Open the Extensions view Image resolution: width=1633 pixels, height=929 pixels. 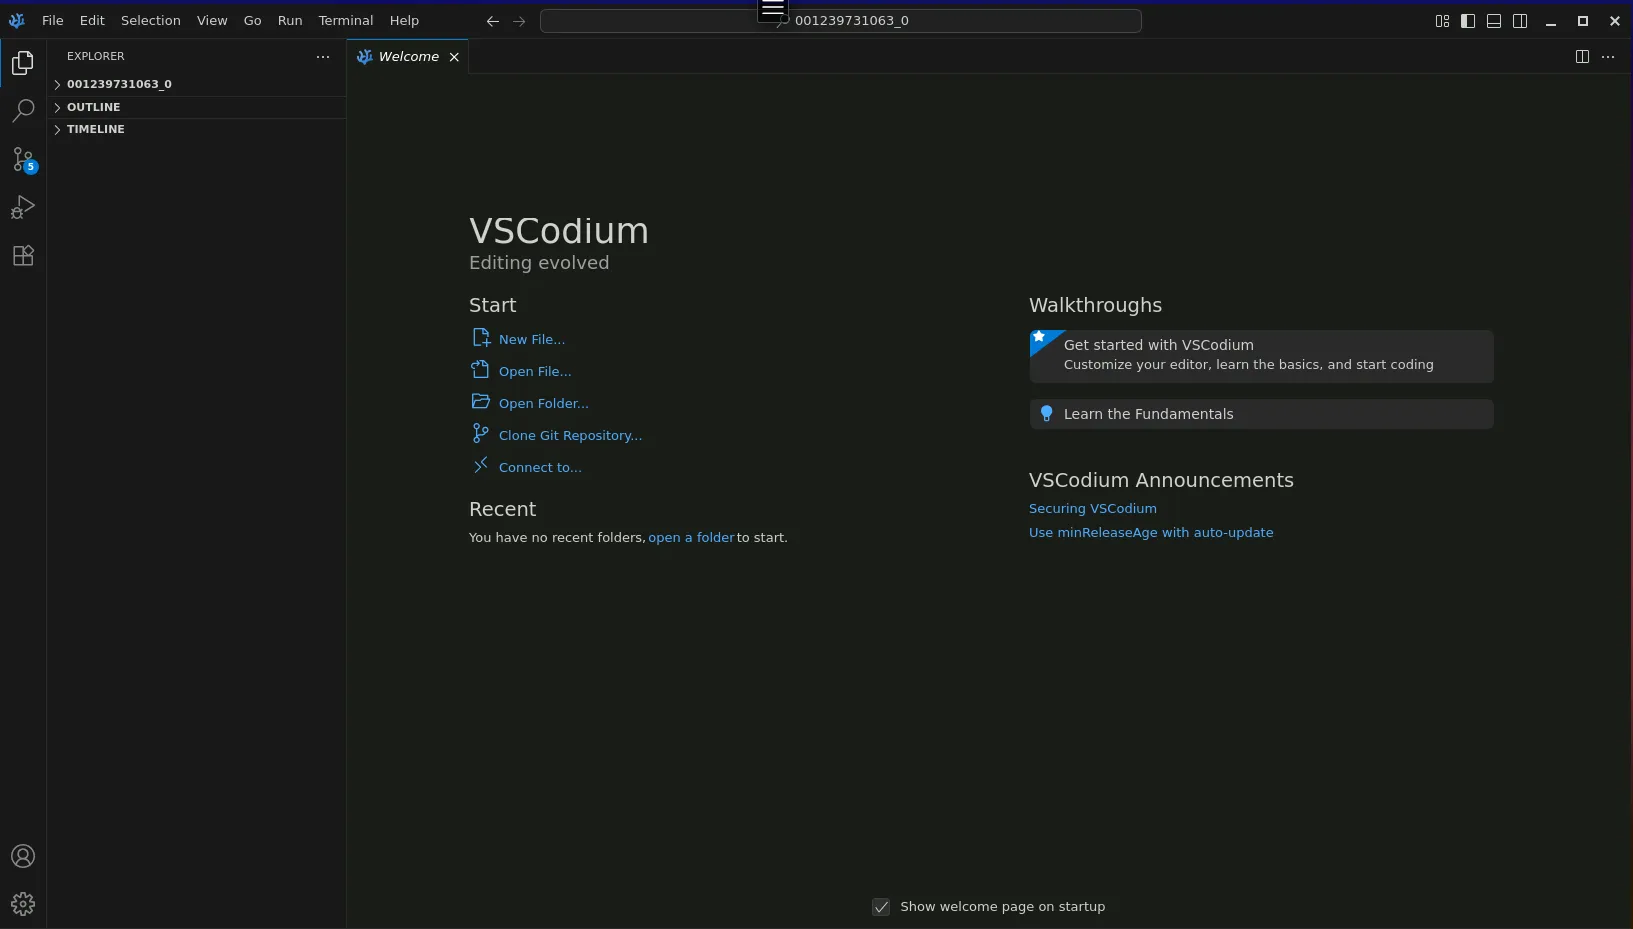(x=23, y=255)
